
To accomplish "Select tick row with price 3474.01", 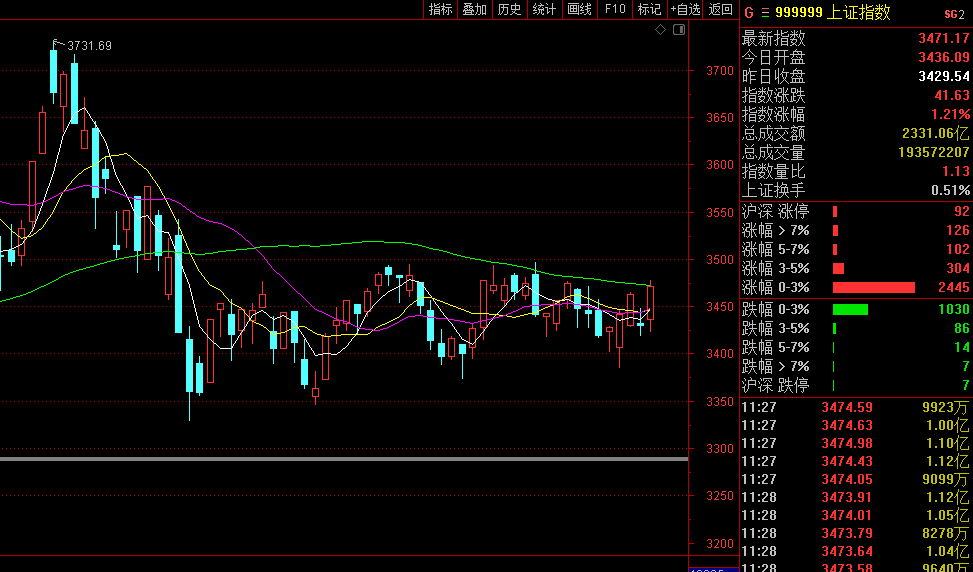I will [x=855, y=516].
